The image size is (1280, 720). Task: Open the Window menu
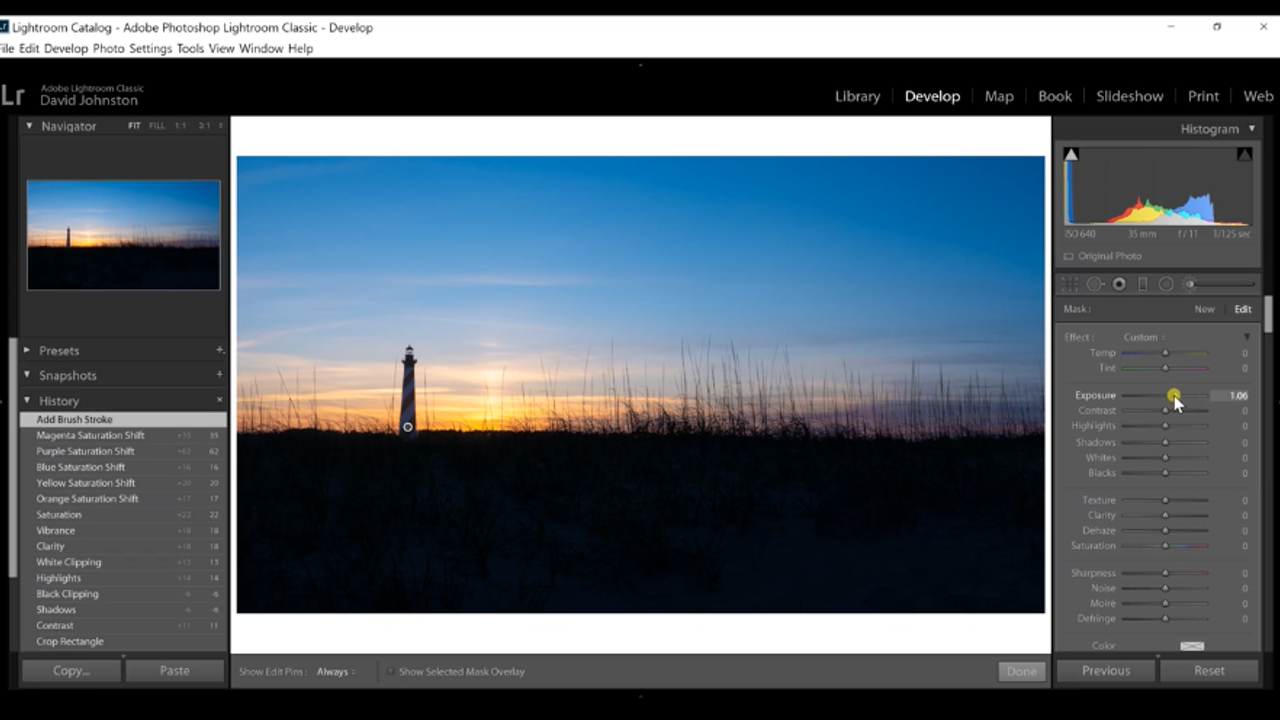tap(261, 48)
